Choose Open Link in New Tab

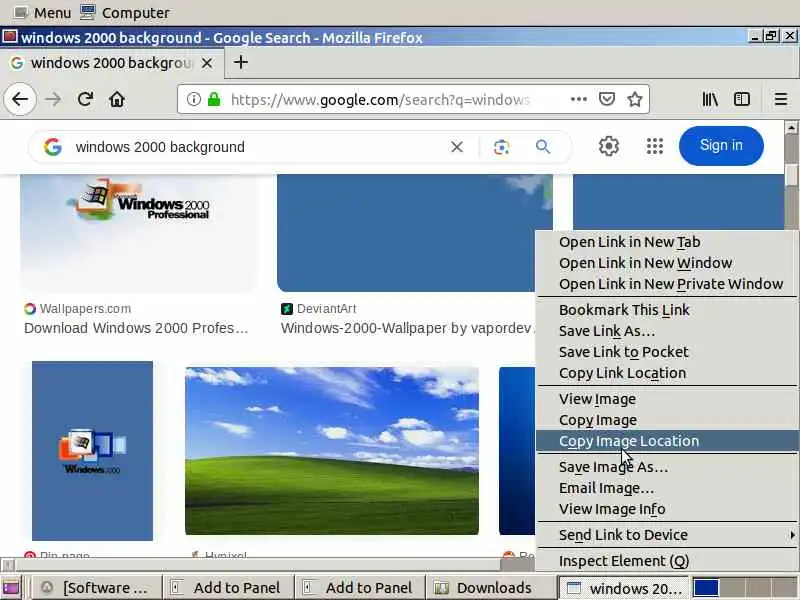pos(667,242)
